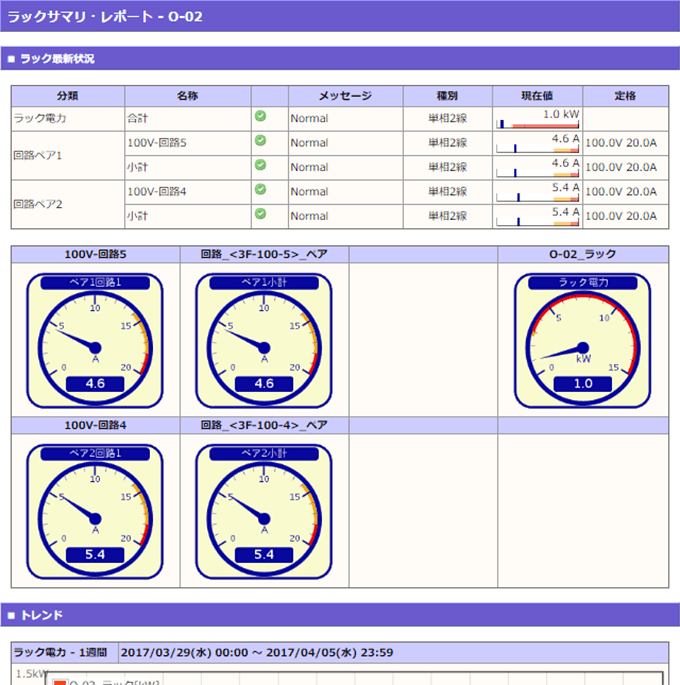Click the ペア2小計 ammeter gauge
This screenshot has height=685, width=680.
click(x=264, y=511)
